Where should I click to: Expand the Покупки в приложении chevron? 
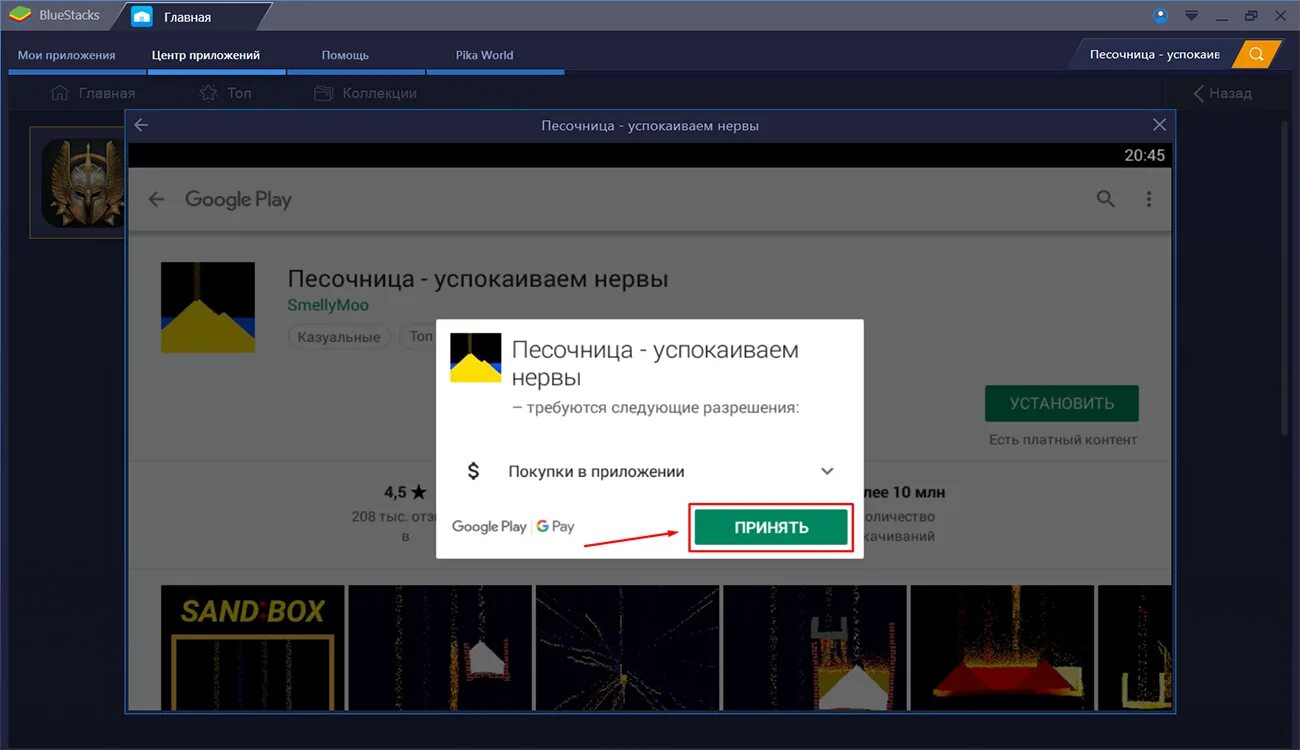coord(827,471)
